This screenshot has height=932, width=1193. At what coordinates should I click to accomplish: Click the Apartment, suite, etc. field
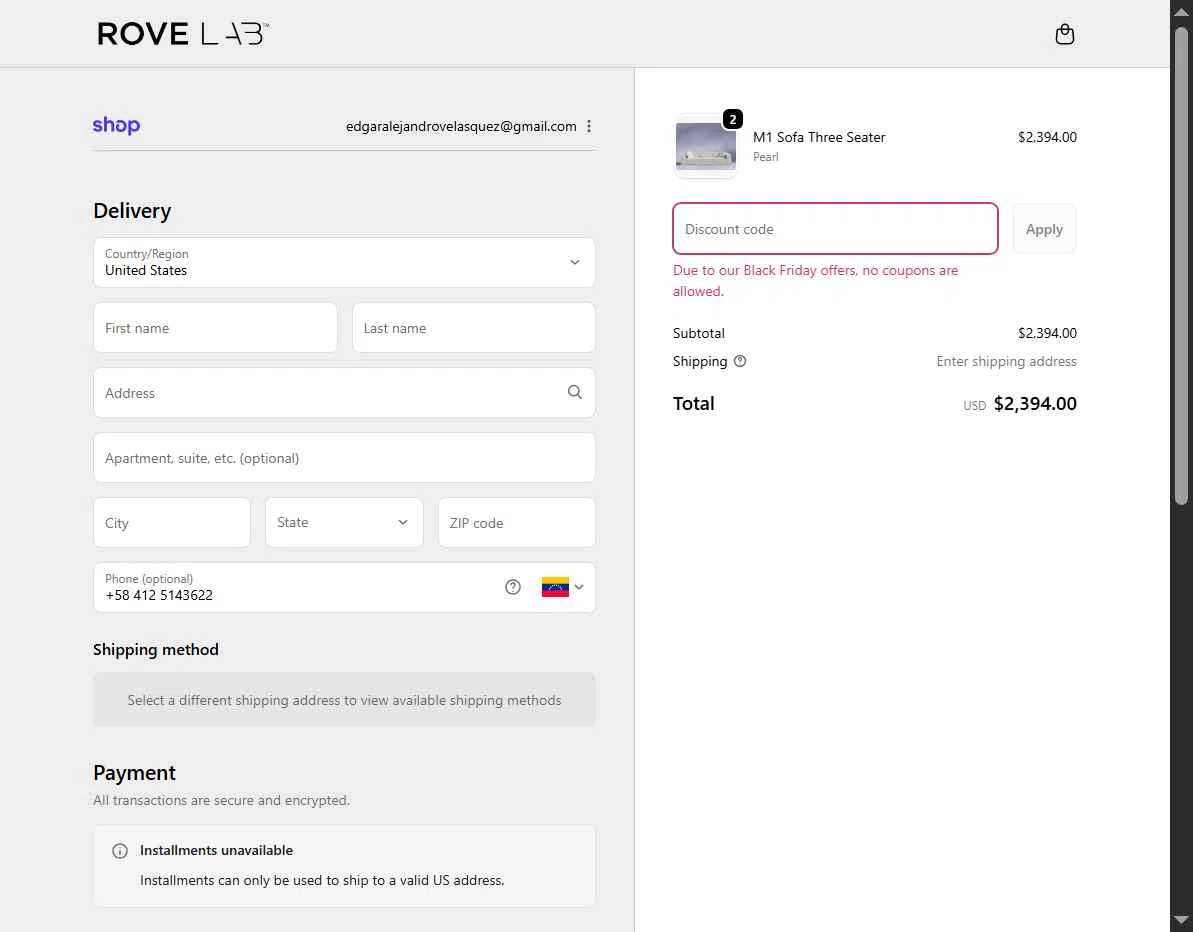pyautogui.click(x=344, y=458)
